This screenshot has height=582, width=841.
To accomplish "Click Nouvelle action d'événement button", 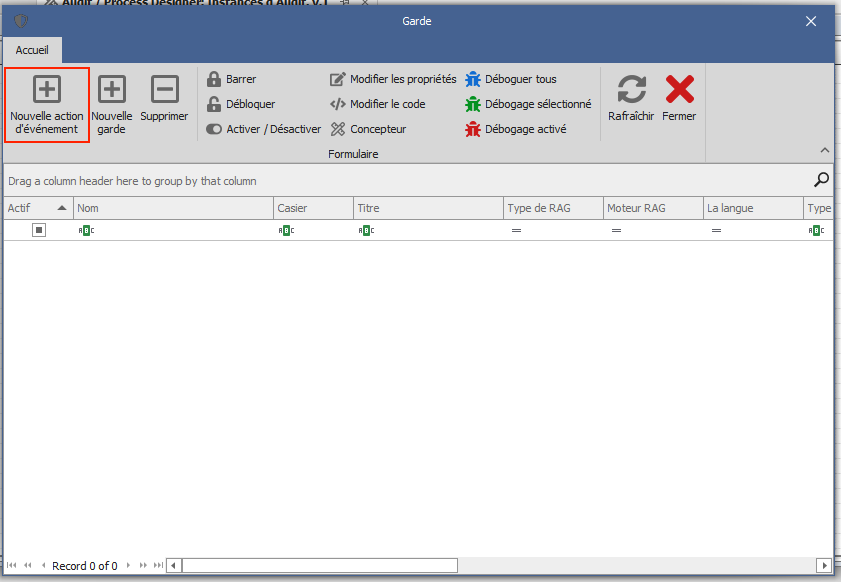I will pyautogui.click(x=47, y=105).
